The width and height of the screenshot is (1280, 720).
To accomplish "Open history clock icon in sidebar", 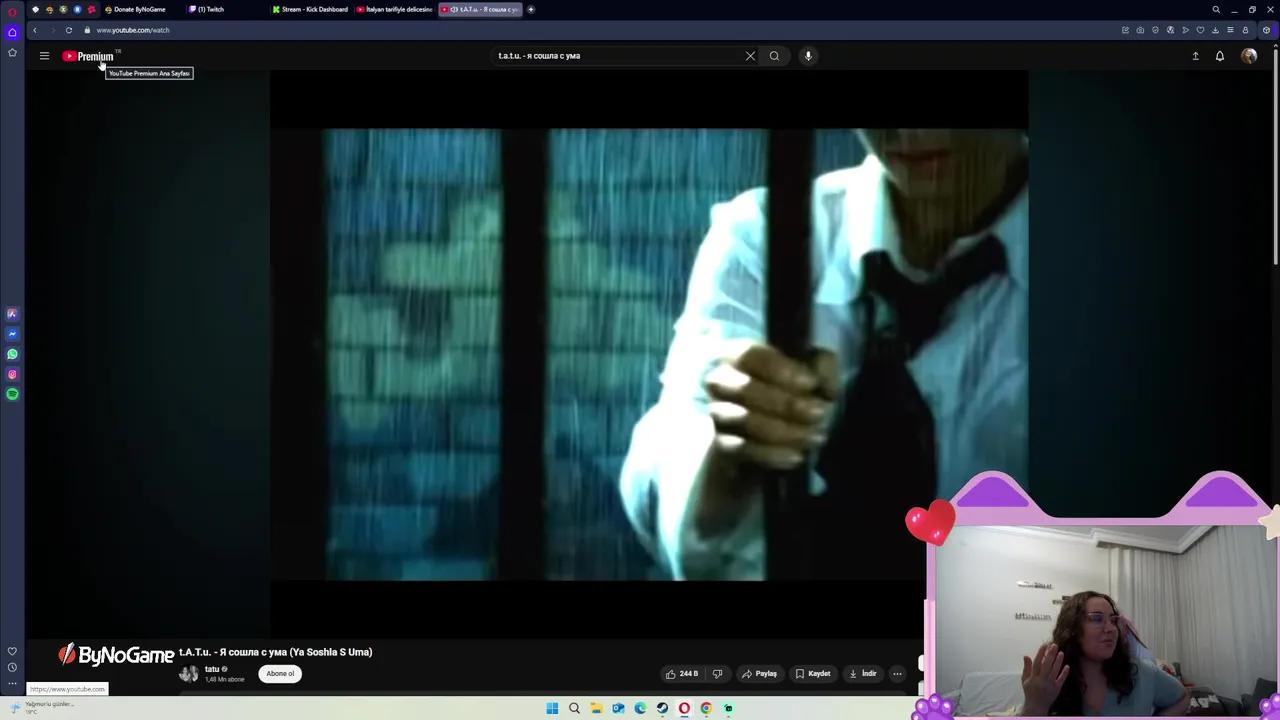I will [x=12, y=667].
